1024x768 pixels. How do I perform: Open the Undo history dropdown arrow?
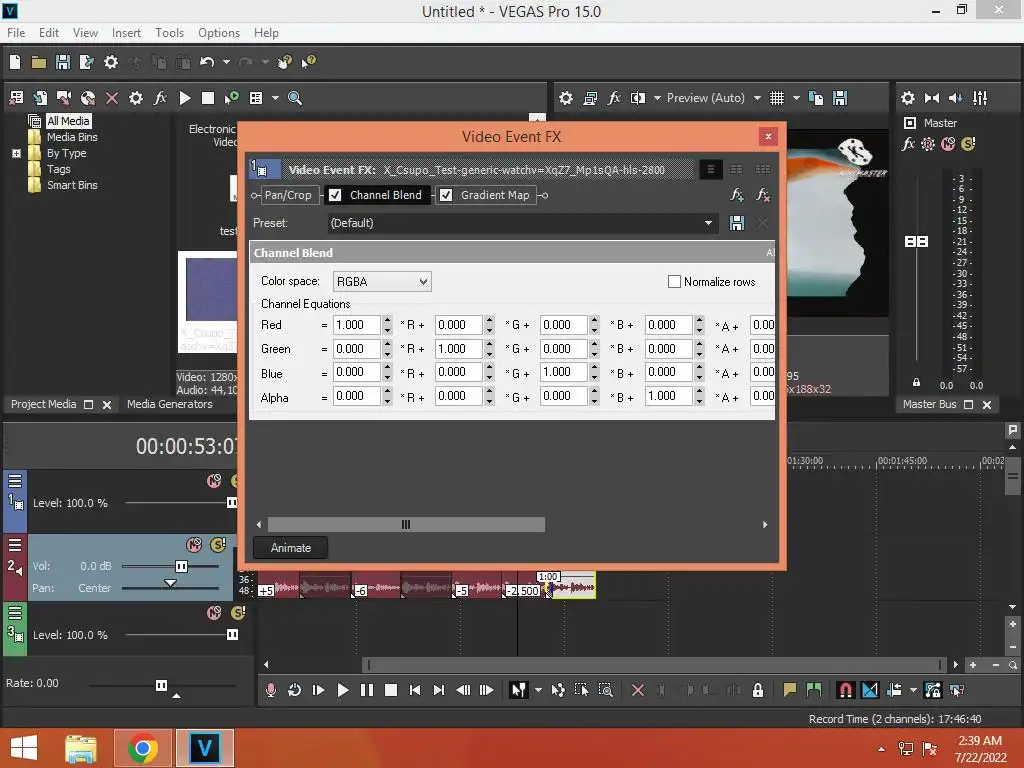coord(226,62)
